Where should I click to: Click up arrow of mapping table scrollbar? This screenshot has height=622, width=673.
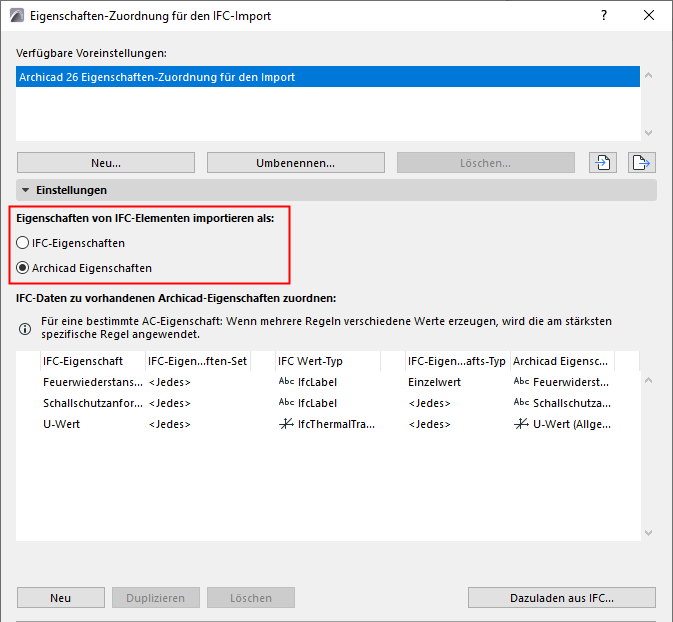(649, 380)
